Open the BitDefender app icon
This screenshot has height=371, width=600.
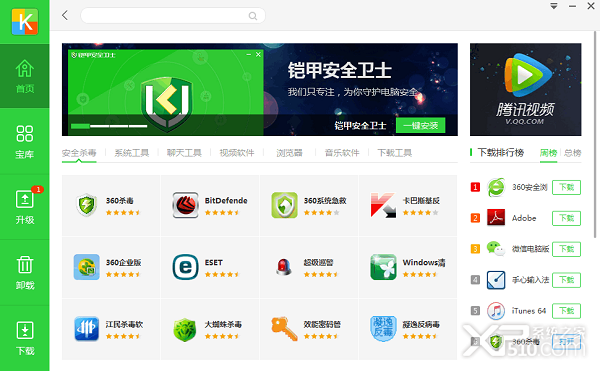pyautogui.click(x=185, y=205)
